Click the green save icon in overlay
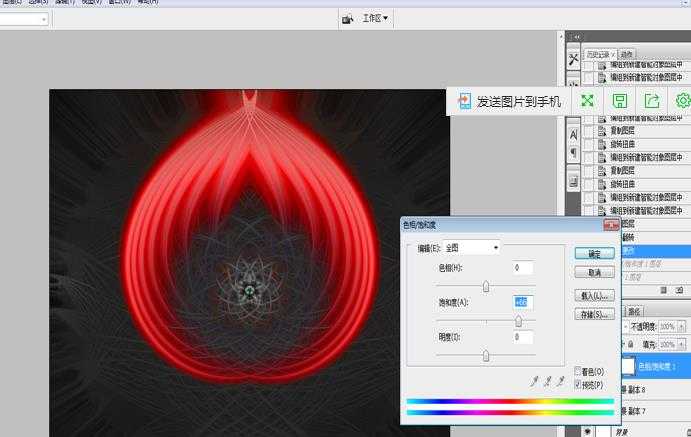Screen dimensions: 691x437 tap(620, 101)
